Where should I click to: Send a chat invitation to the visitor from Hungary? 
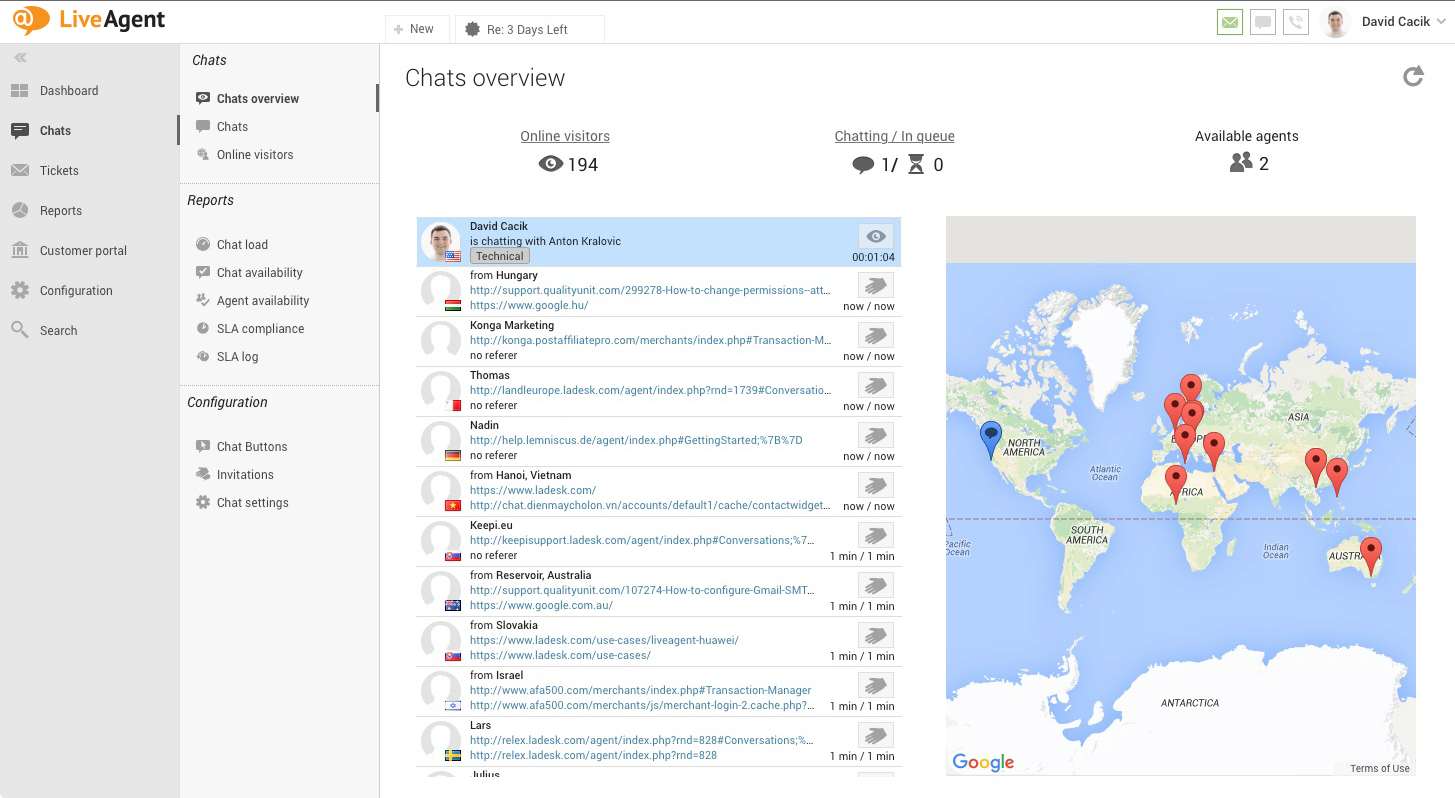pos(875,285)
